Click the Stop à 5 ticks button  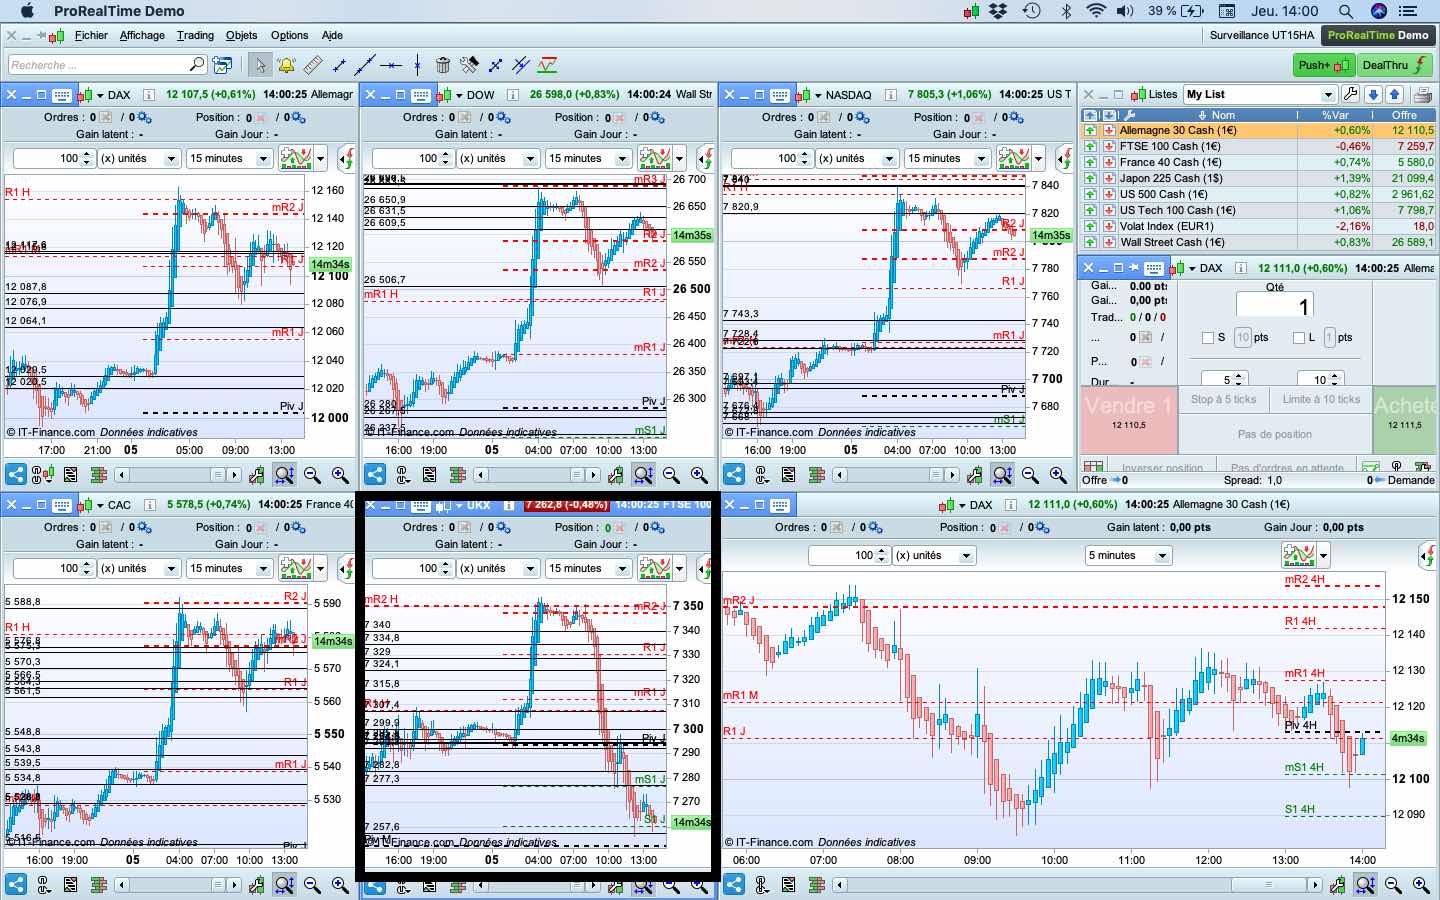point(1223,399)
